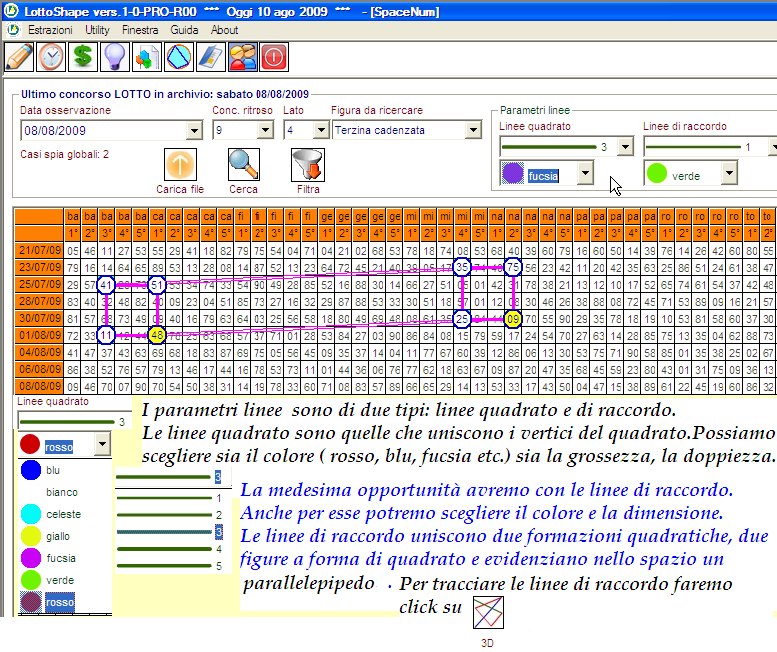The height and width of the screenshot is (652, 777).
Task: Click the Carica file label
Action: click(x=180, y=189)
